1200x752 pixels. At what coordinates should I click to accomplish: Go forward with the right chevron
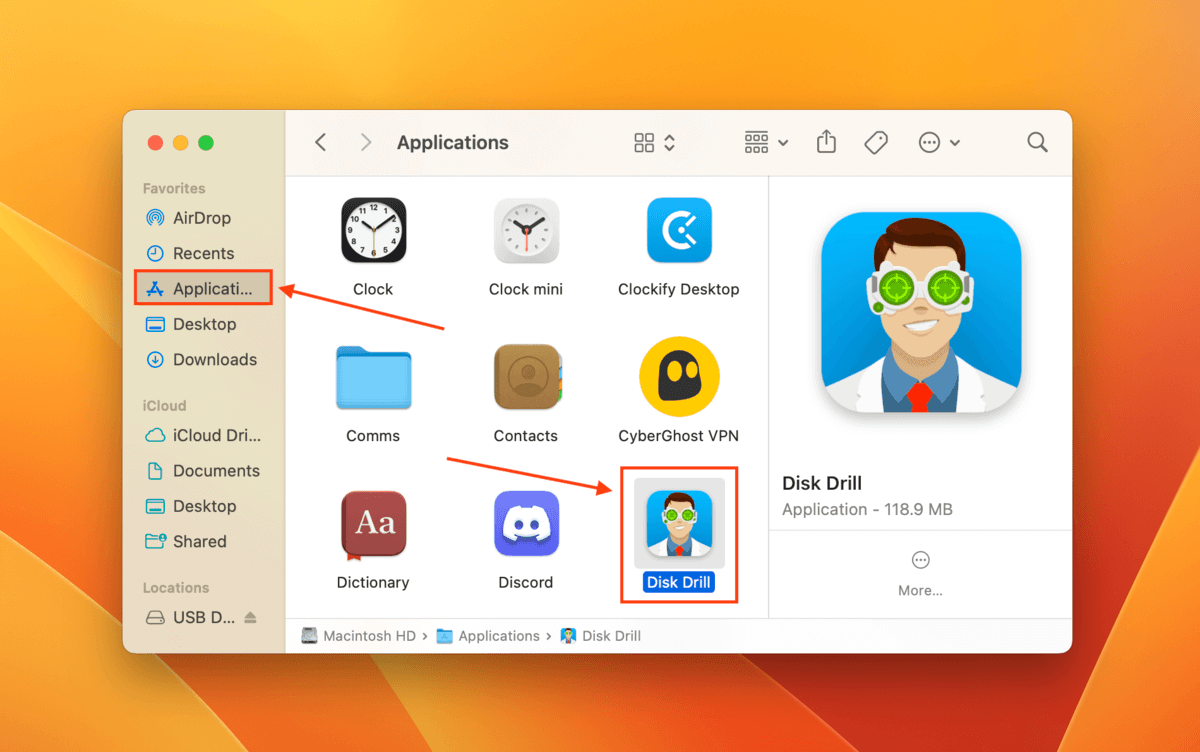click(366, 143)
